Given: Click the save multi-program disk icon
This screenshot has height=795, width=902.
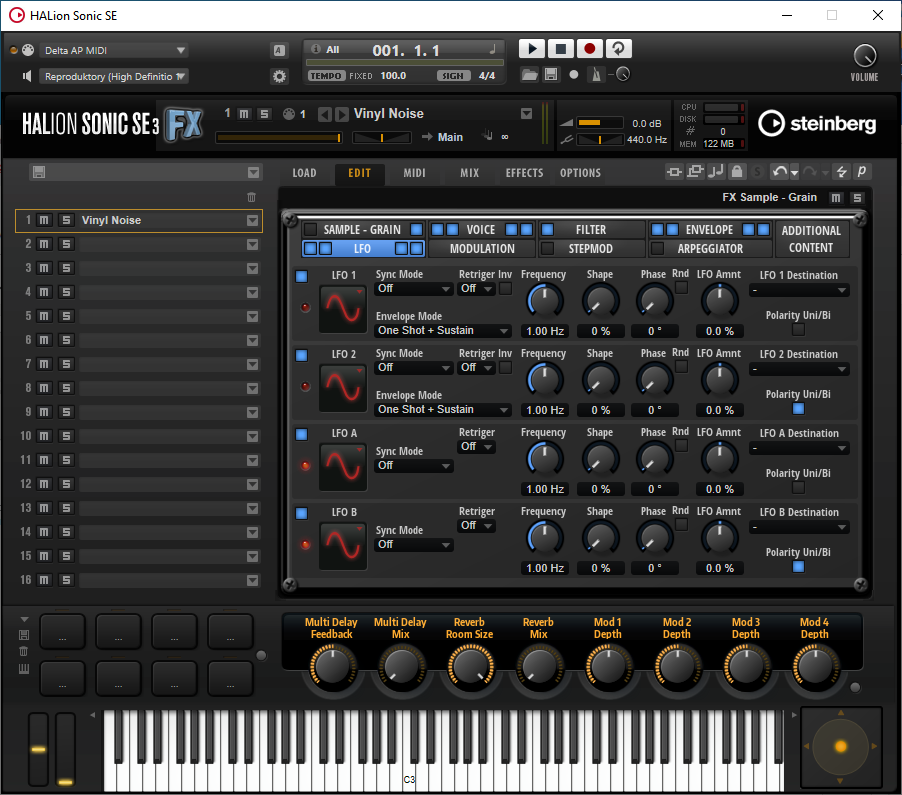Looking at the screenshot, I should tap(39, 172).
